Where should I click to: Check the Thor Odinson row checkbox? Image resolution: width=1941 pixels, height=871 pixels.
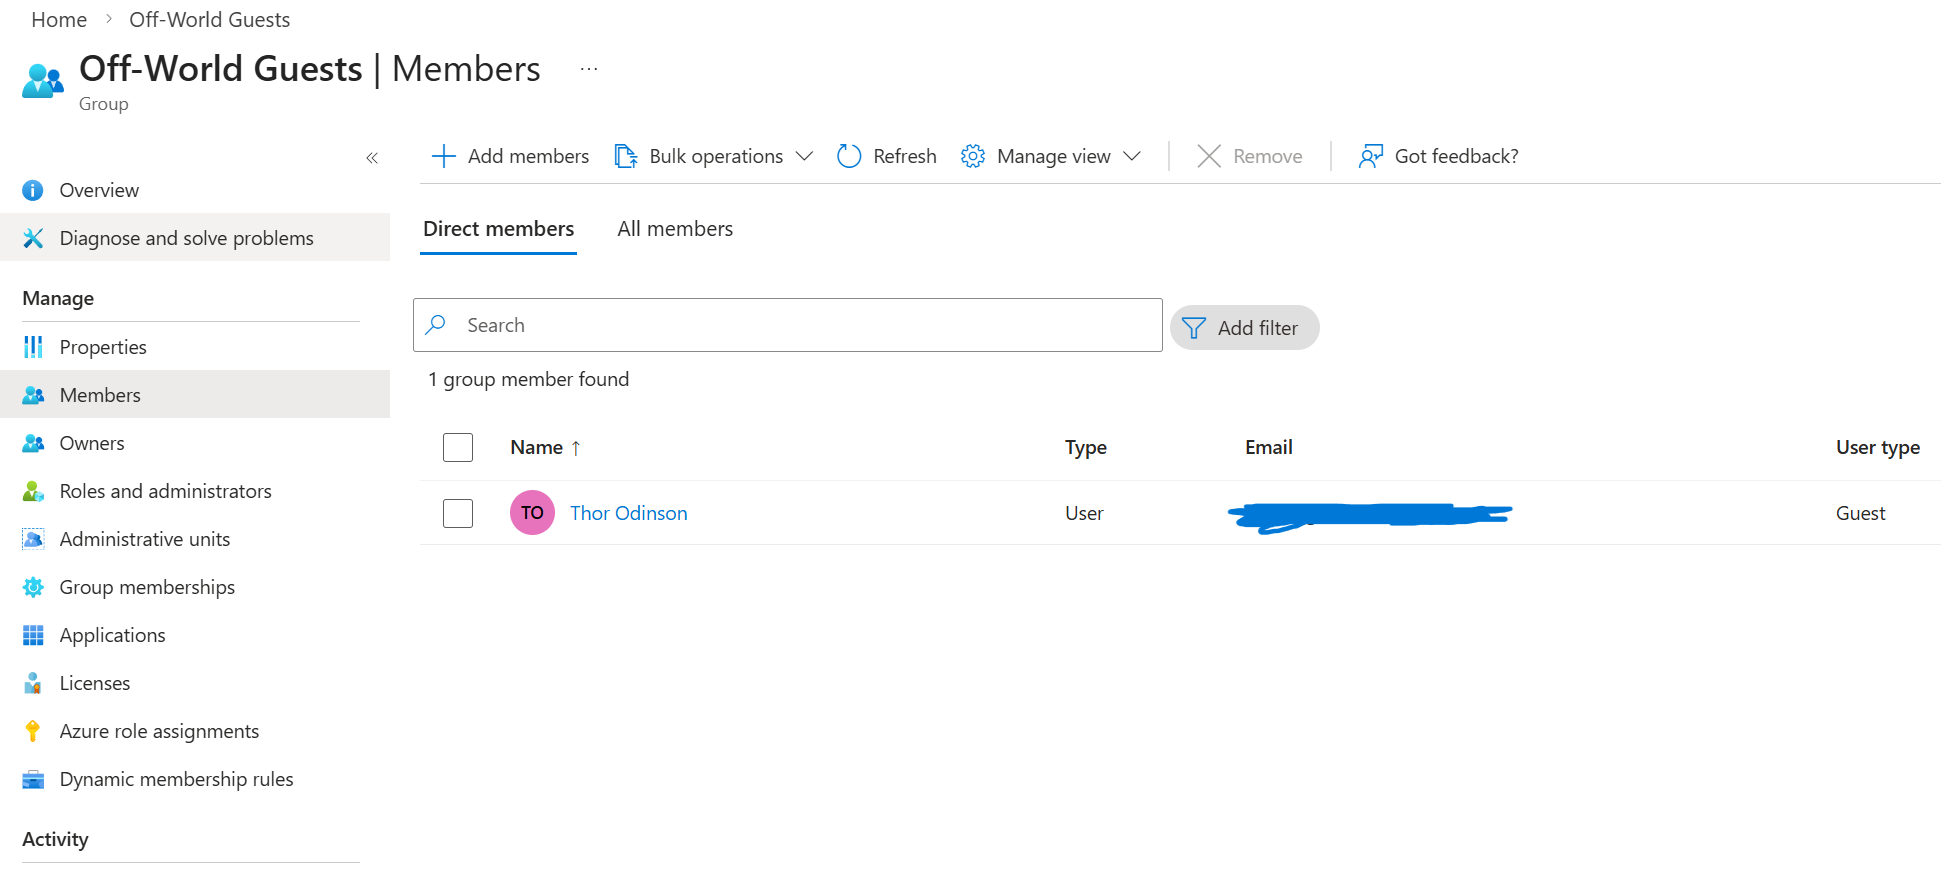458,513
